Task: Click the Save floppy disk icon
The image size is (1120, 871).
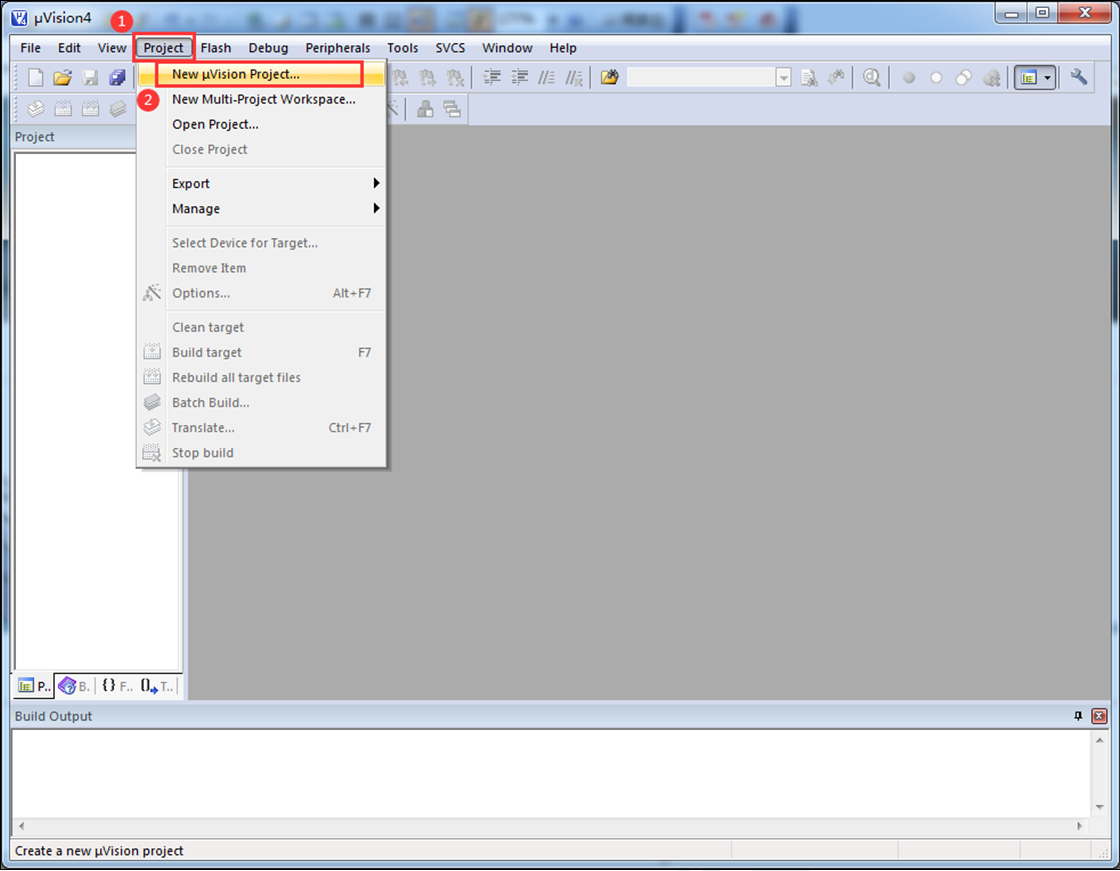Action: point(91,77)
